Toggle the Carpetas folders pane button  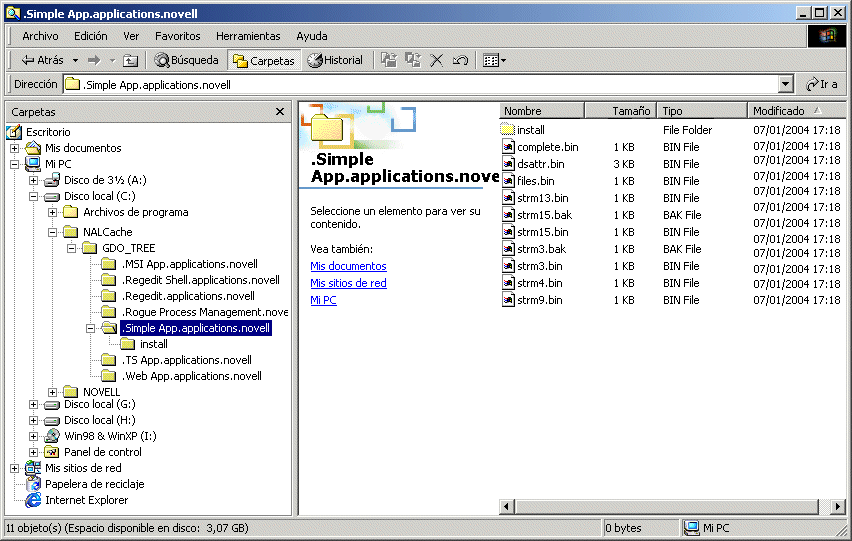(264, 60)
